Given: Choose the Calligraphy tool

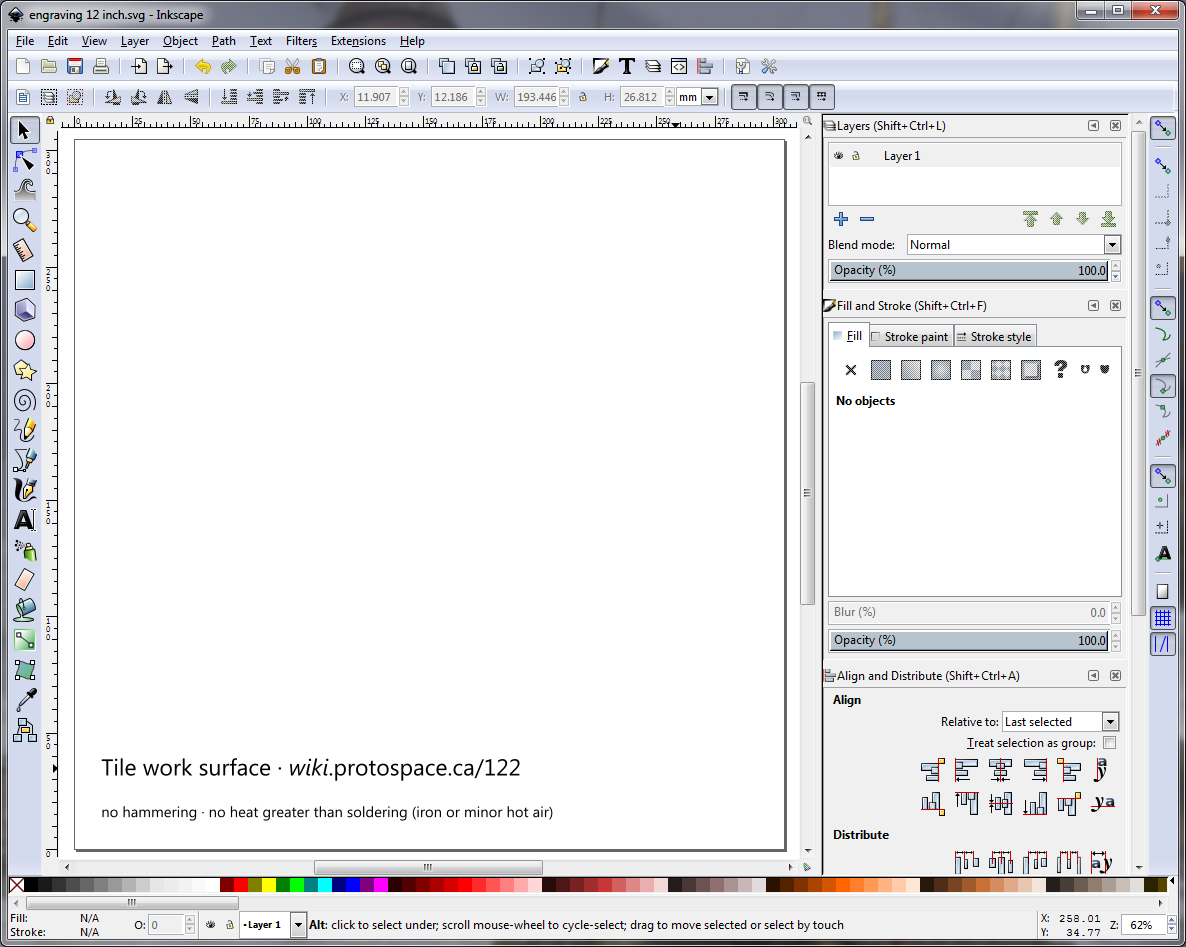Looking at the screenshot, I should (x=24, y=490).
